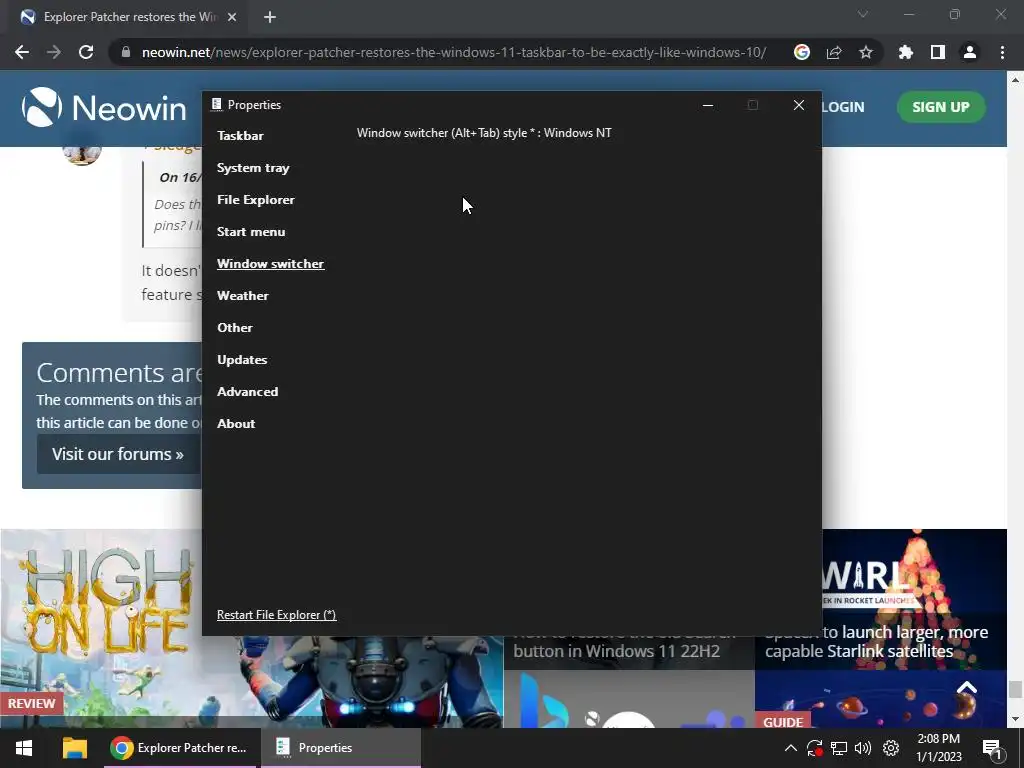The width and height of the screenshot is (1024, 768).
Task: Open the Chrome three-dot menu
Action: point(1002,52)
